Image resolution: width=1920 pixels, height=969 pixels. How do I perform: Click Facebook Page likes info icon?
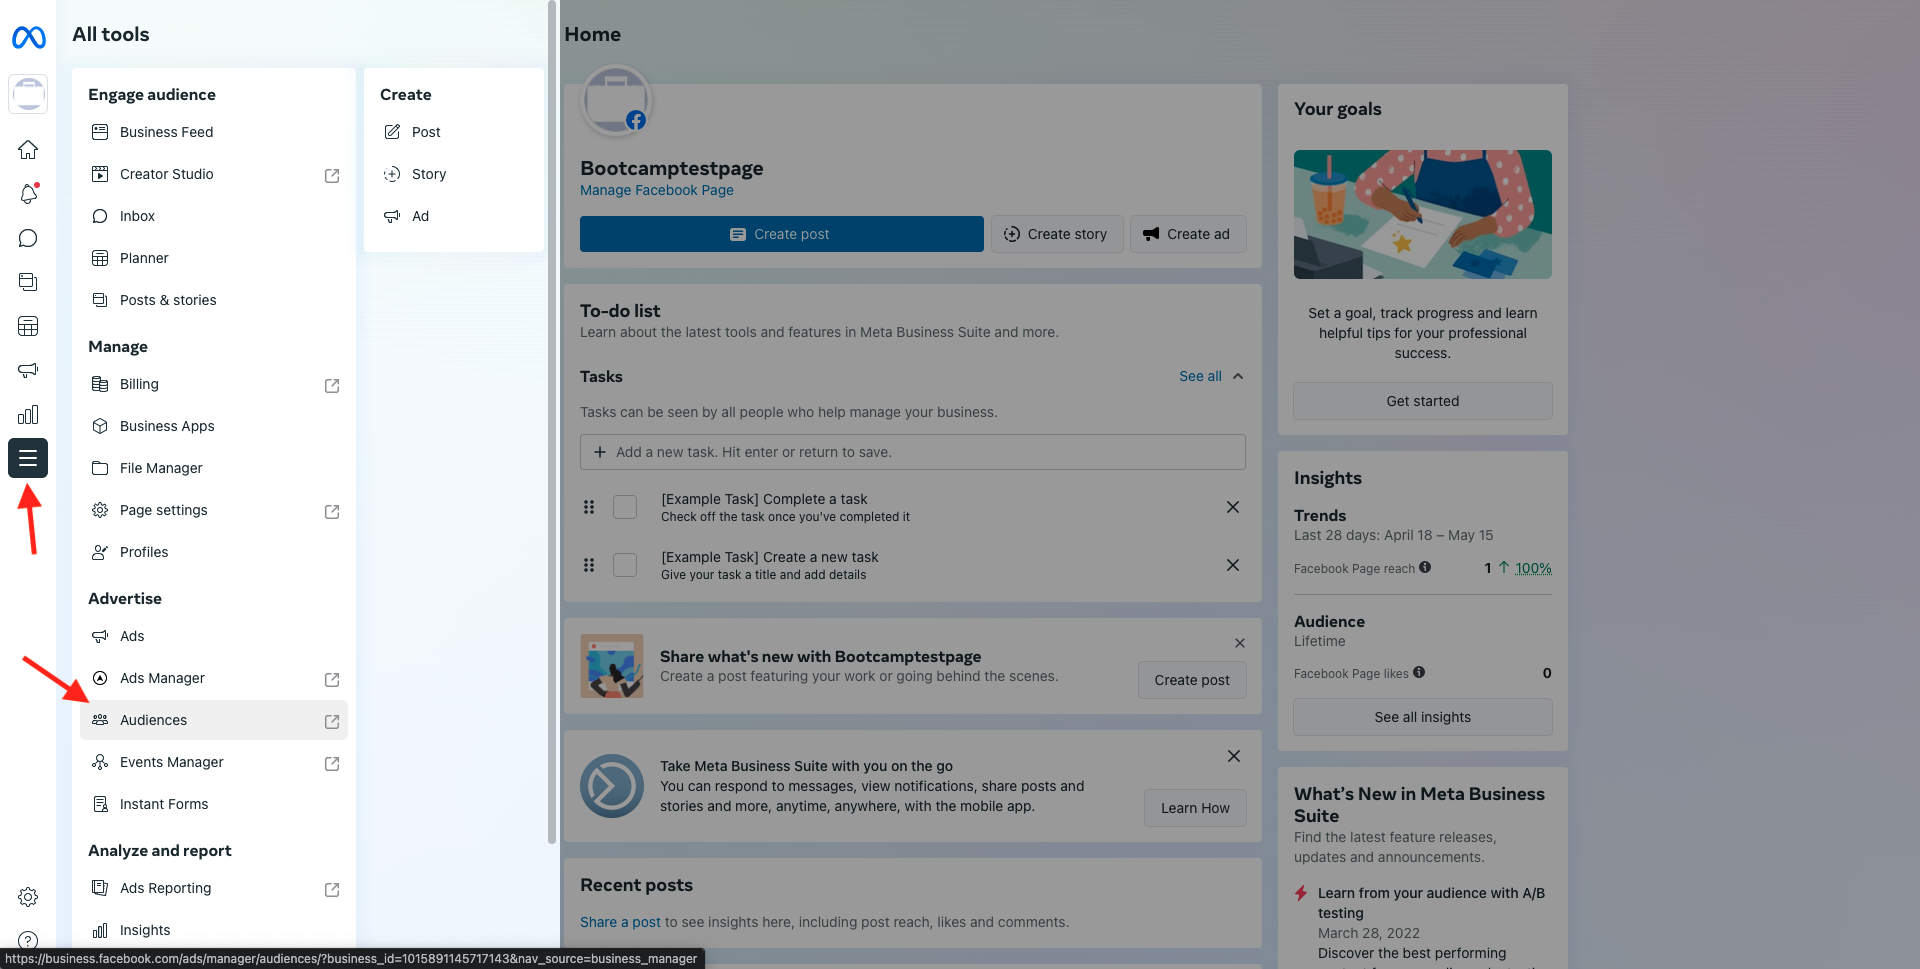(1419, 672)
